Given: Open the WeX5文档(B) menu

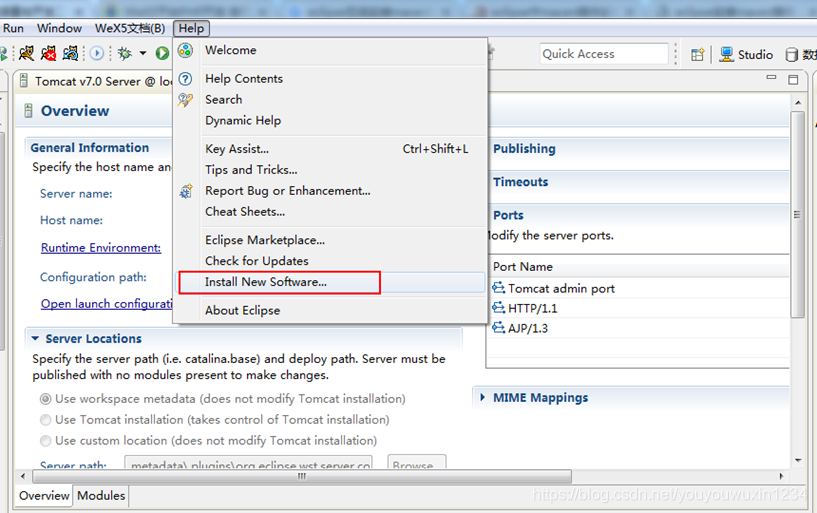Looking at the screenshot, I should click(x=130, y=28).
